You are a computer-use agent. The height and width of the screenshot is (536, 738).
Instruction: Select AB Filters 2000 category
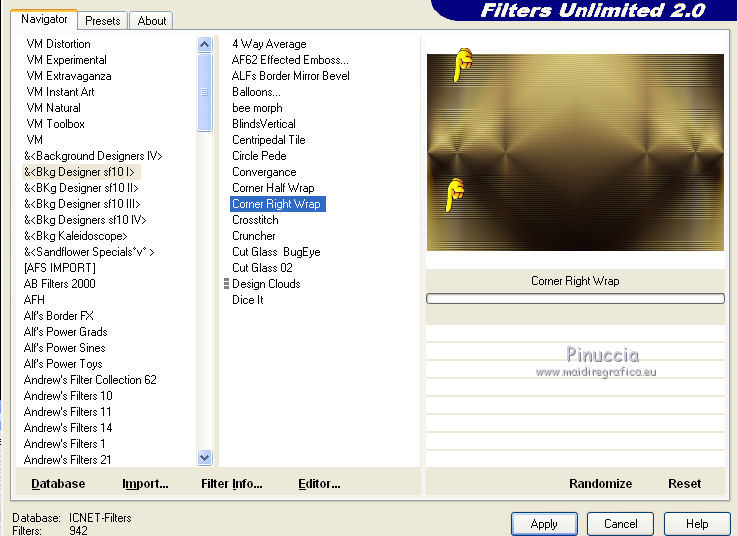point(59,284)
